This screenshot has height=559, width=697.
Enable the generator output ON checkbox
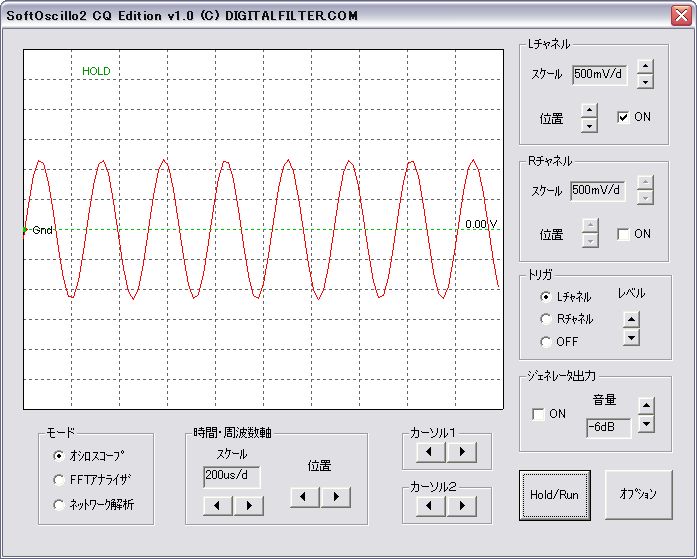(x=539, y=414)
